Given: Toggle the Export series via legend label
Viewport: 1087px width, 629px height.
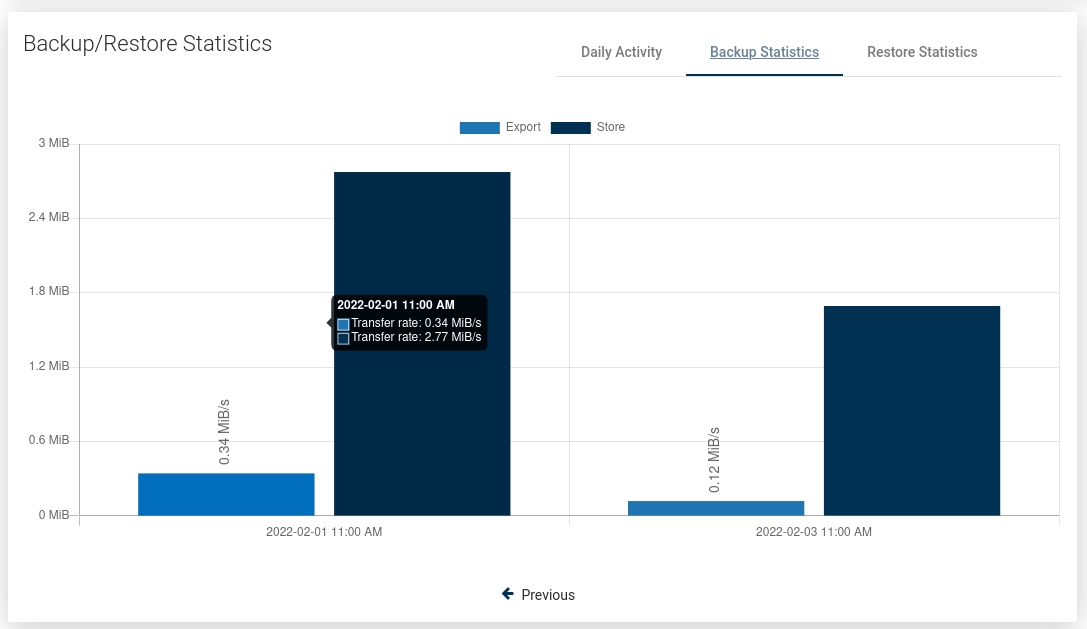Looking at the screenshot, I should [x=523, y=127].
